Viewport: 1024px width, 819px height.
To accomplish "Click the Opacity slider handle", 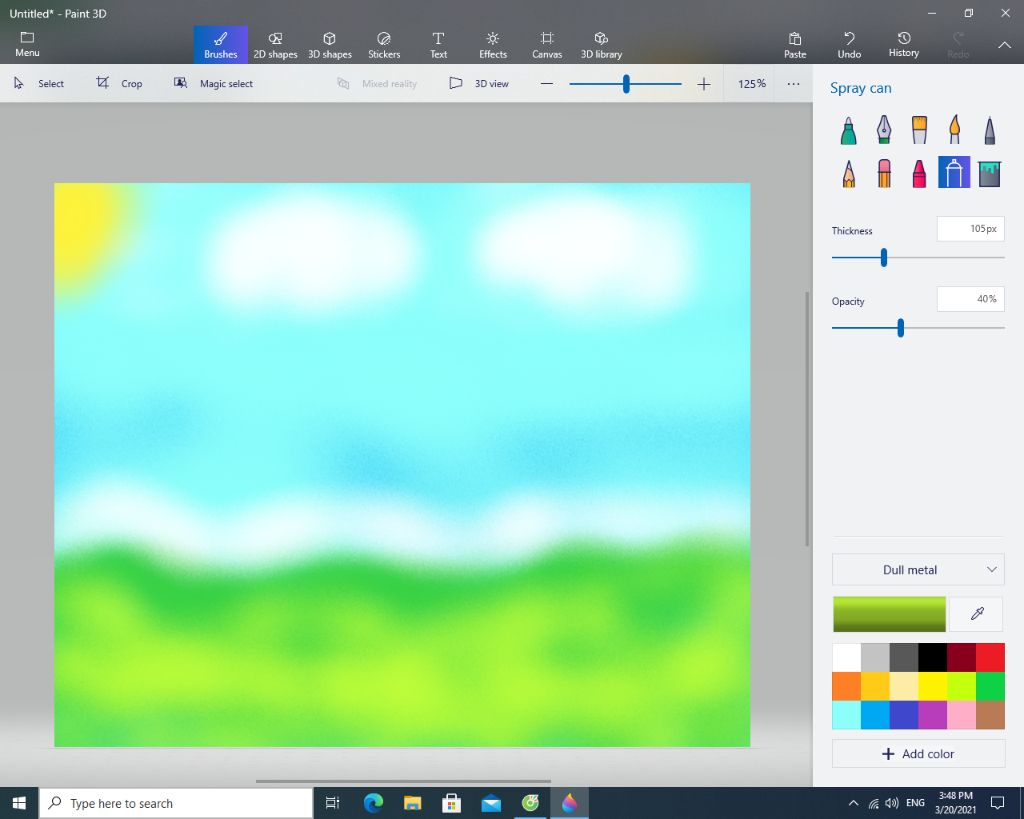I will click(901, 328).
